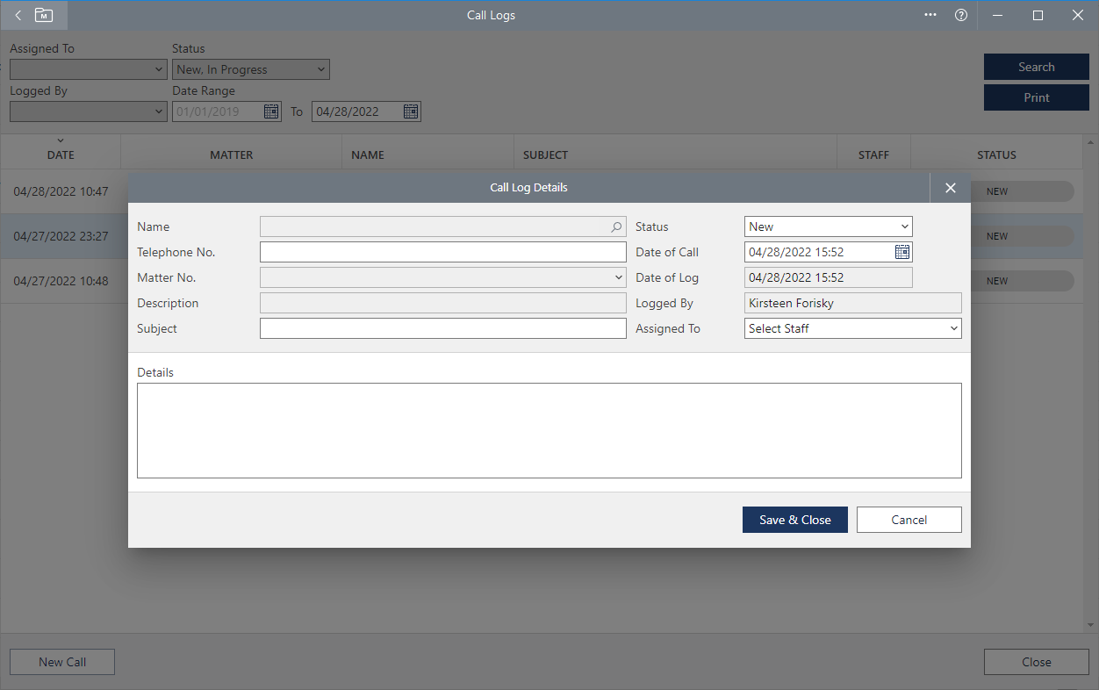
Task: Click the Name lookup field
Action: tap(434, 227)
